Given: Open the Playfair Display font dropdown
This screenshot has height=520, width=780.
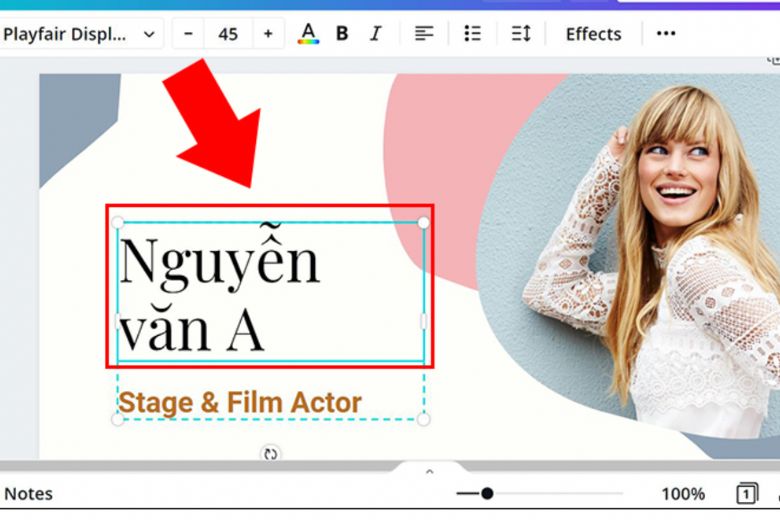Looking at the screenshot, I should coord(80,34).
